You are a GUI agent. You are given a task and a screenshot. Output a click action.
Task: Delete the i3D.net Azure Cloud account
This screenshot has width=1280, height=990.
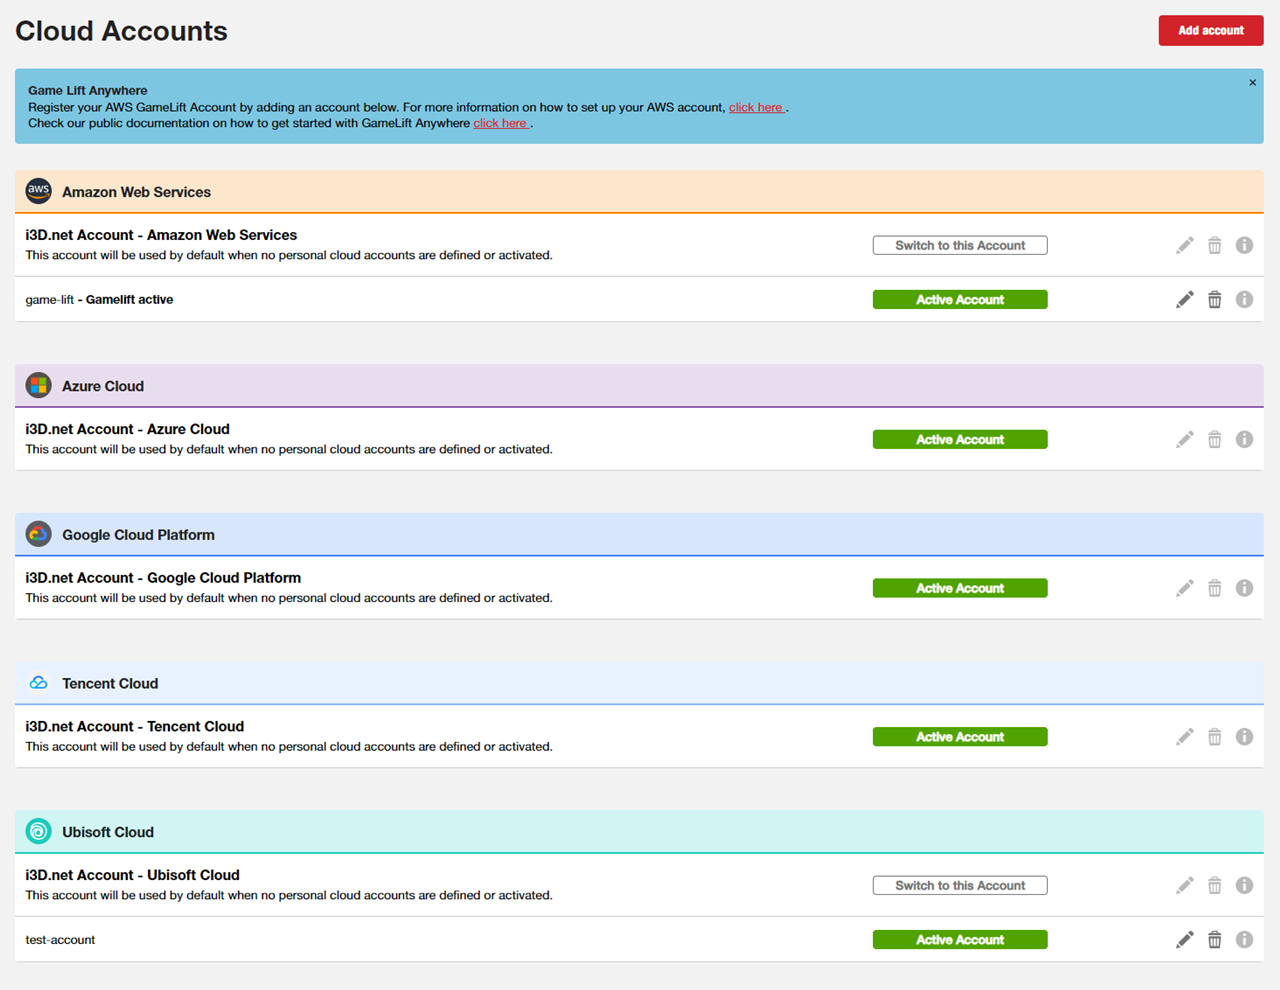pos(1214,439)
